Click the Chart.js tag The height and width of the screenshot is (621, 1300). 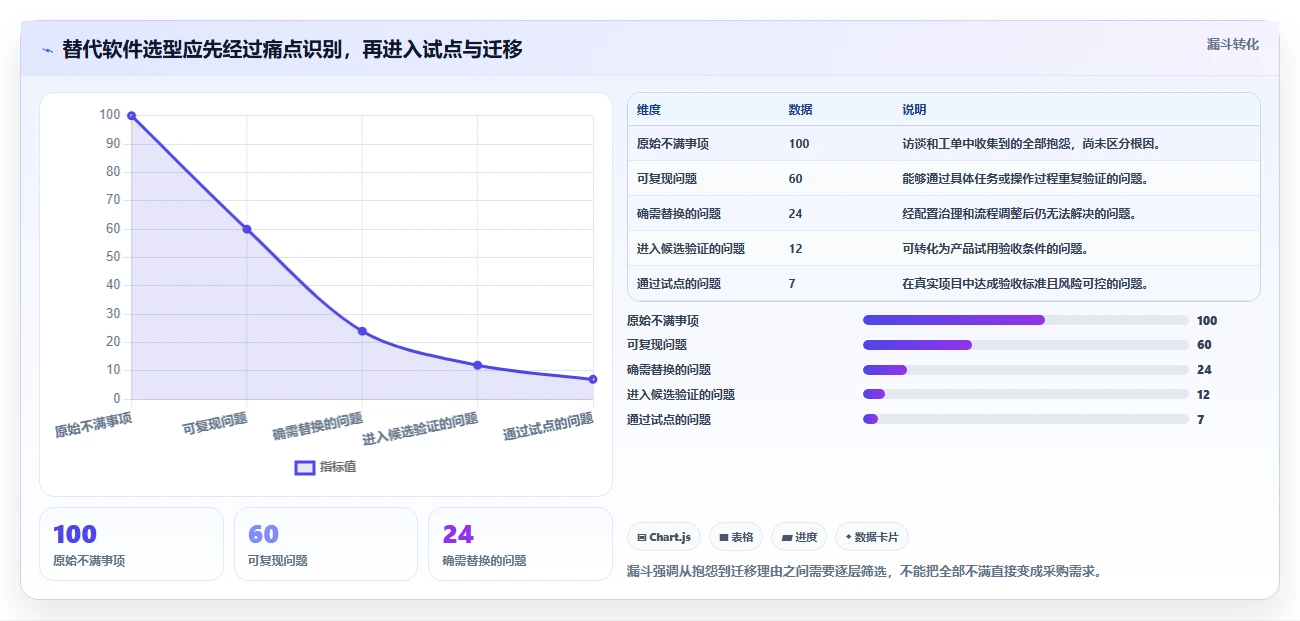click(664, 537)
